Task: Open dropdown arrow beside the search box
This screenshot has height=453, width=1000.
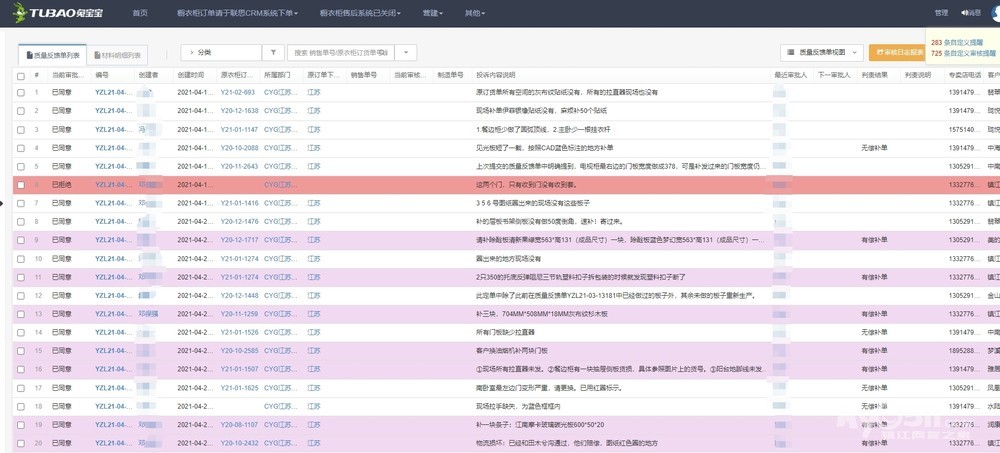Action: point(408,52)
